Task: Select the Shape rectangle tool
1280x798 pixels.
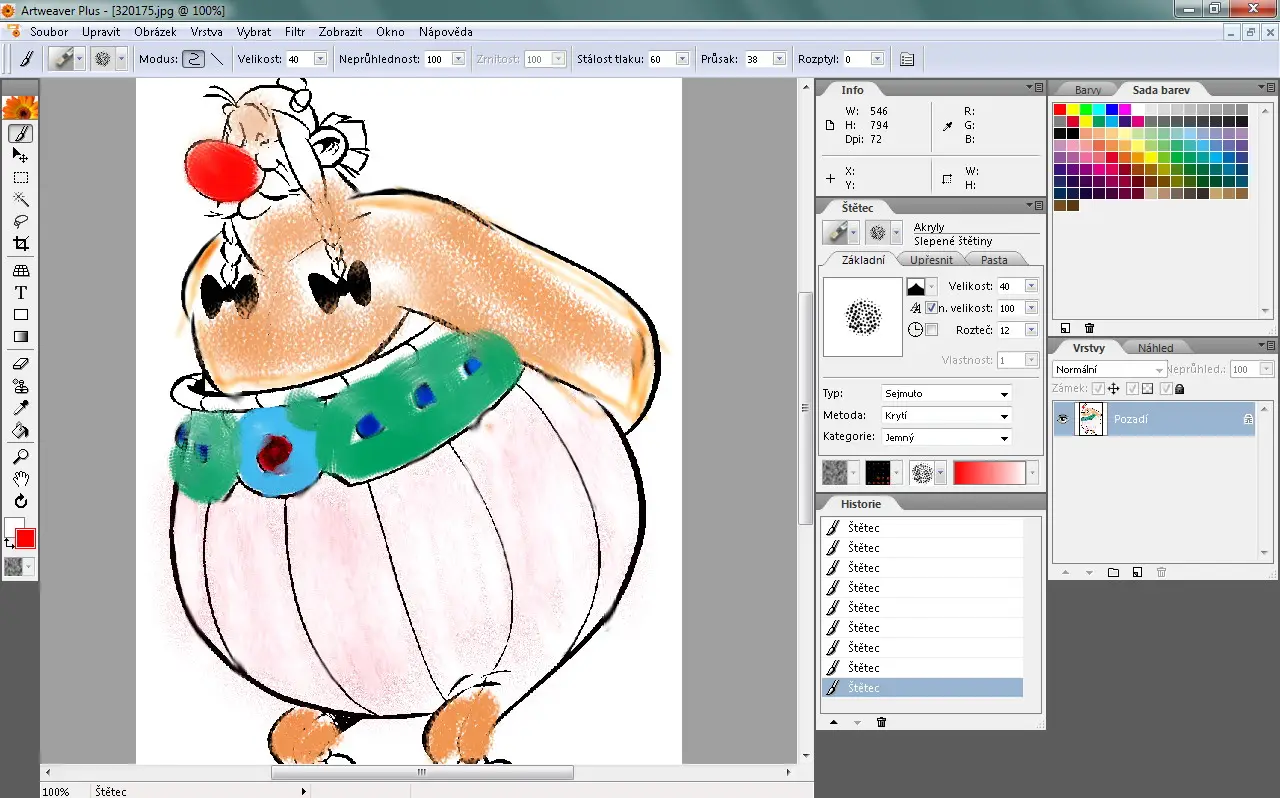Action: [x=20, y=314]
